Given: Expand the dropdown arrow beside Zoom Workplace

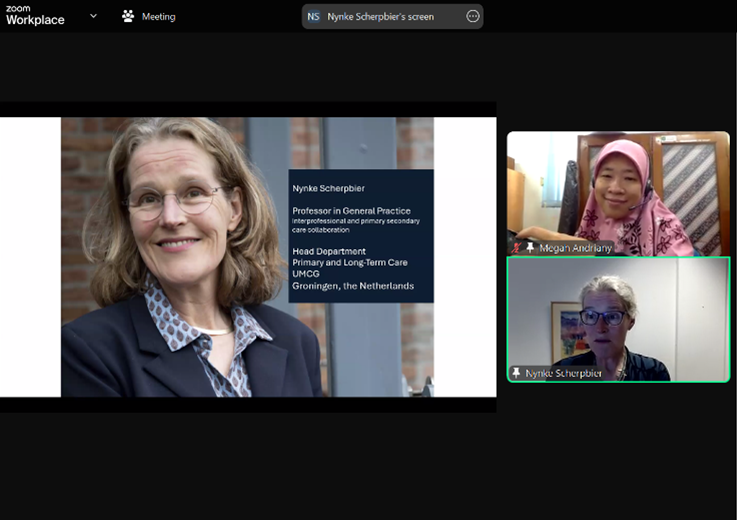Looking at the screenshot, I should (94, 16).
